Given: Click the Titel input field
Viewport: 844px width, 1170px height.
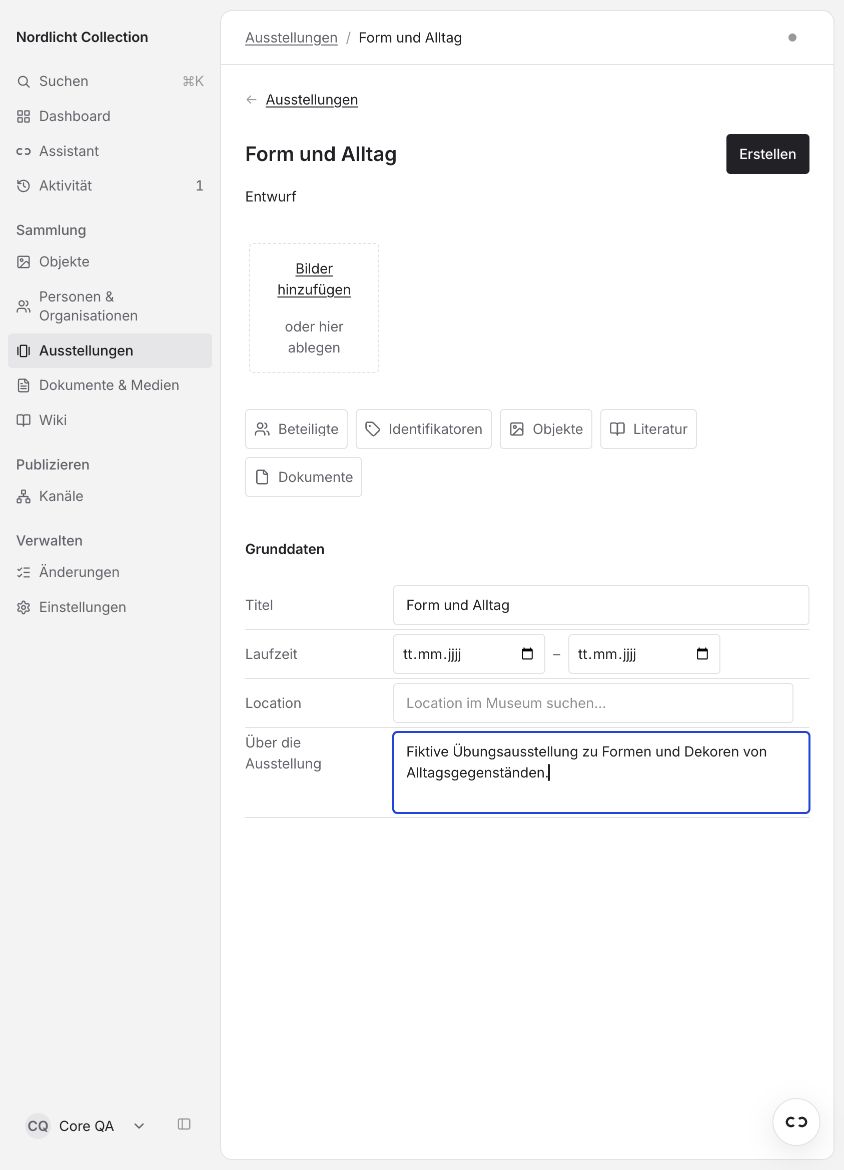Looking at the screenshot, I should 601,605.
